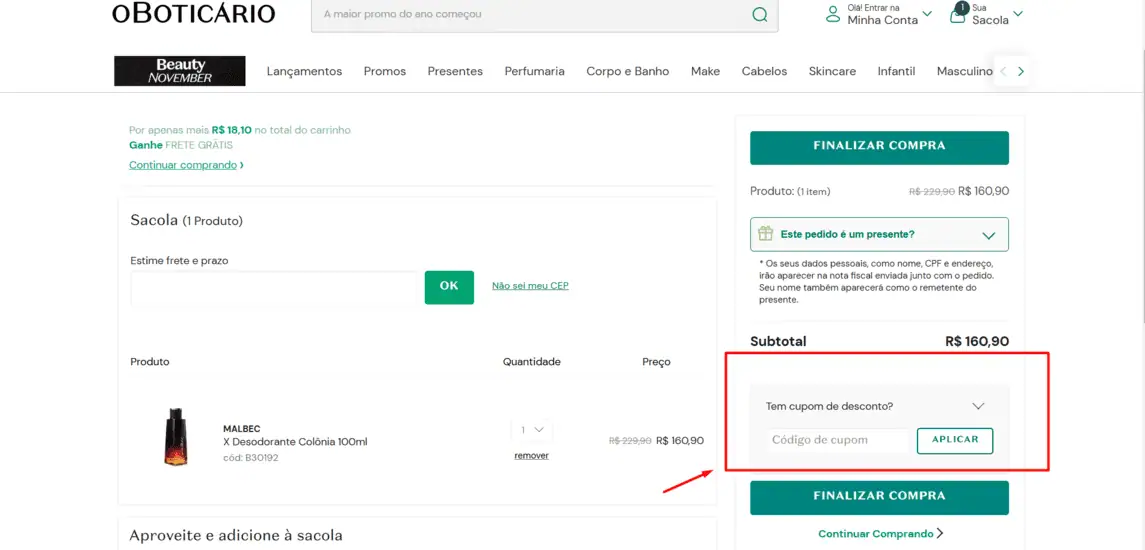This screenshot has width=1145, height=550.
Task: Open the product quantity dropdown
Action: coord(532,430)
